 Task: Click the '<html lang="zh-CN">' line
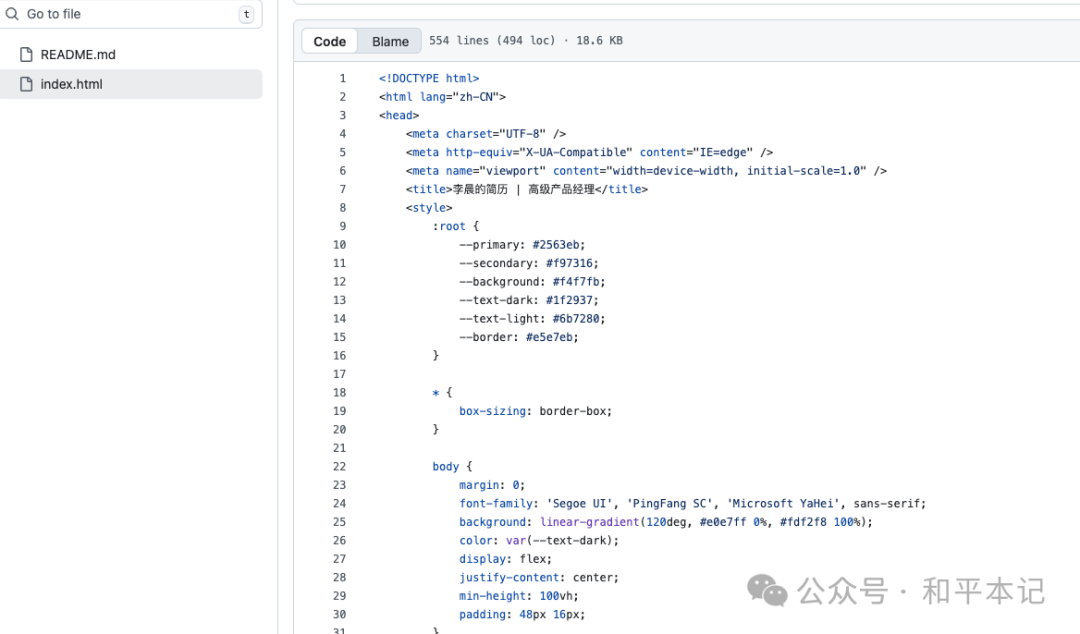tap(442, 97)
